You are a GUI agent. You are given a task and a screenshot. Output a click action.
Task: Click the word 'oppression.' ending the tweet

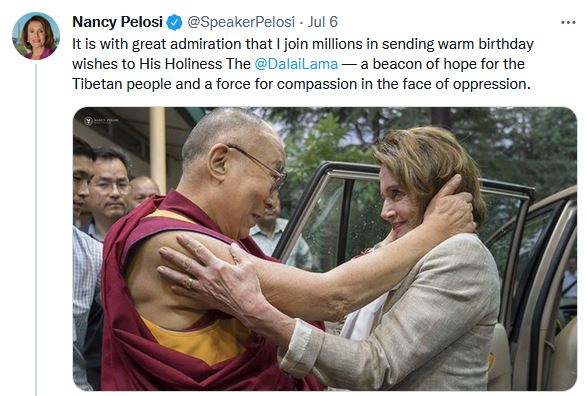pos(492,85)
